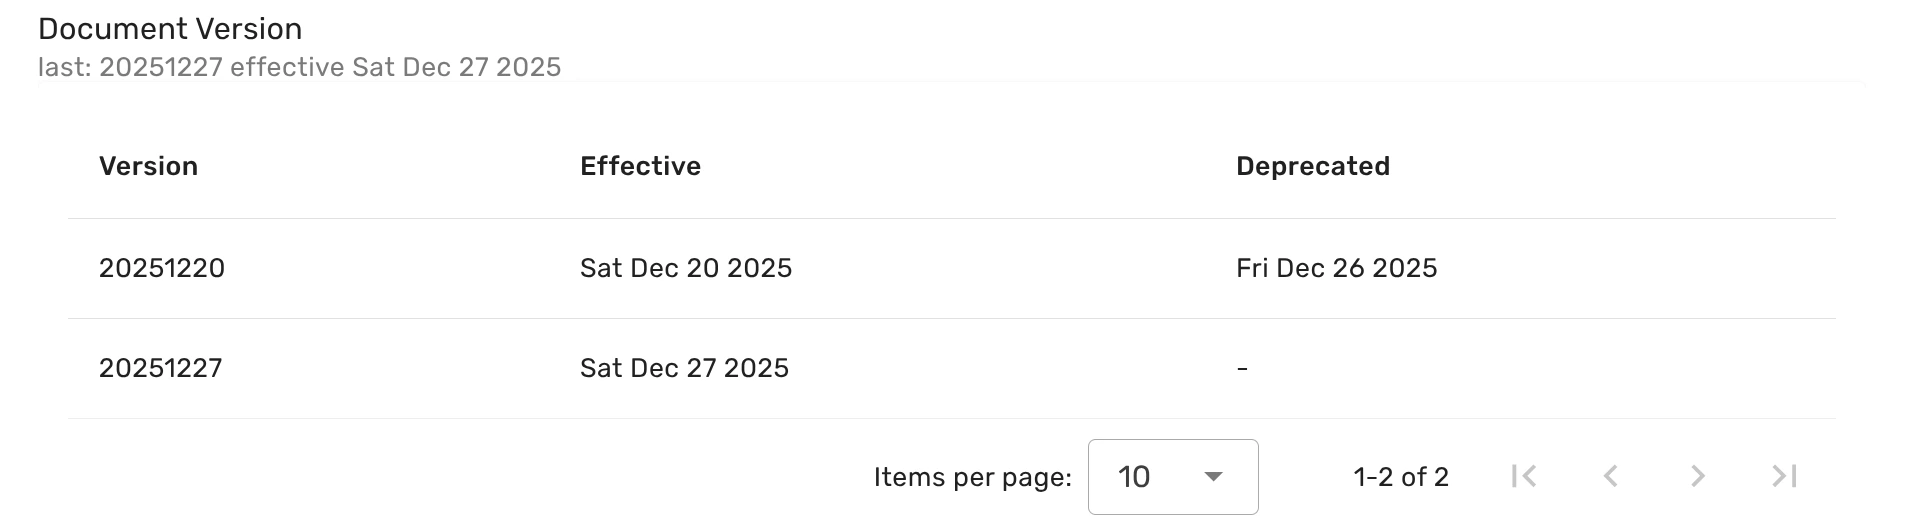This screenshot has width=1905, height=526.
Task: Select version 20251220 cell
Action: click(x=162, y=268)
